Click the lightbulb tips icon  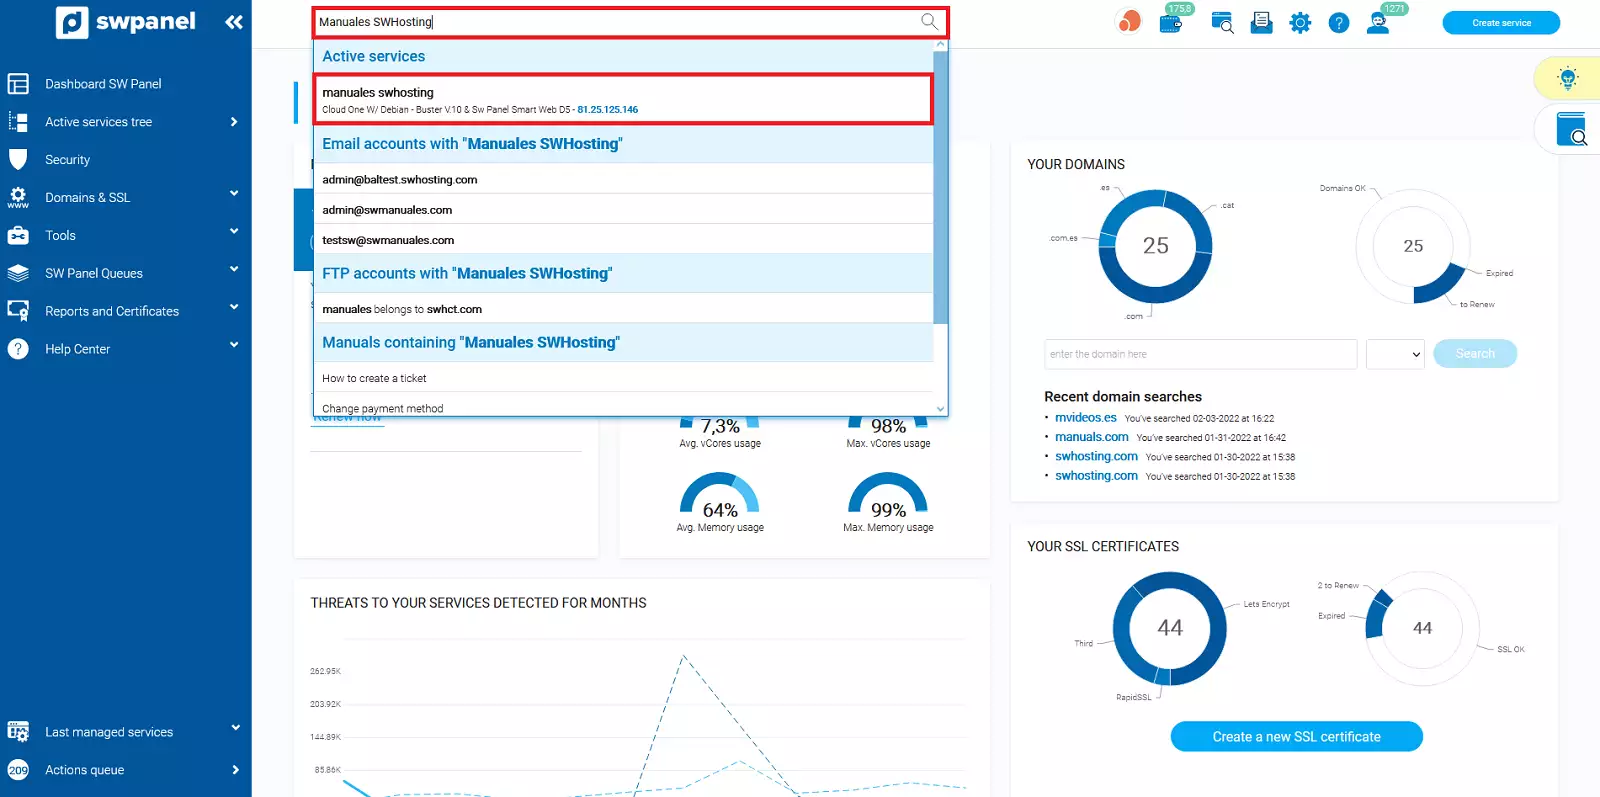(1567, 78)
